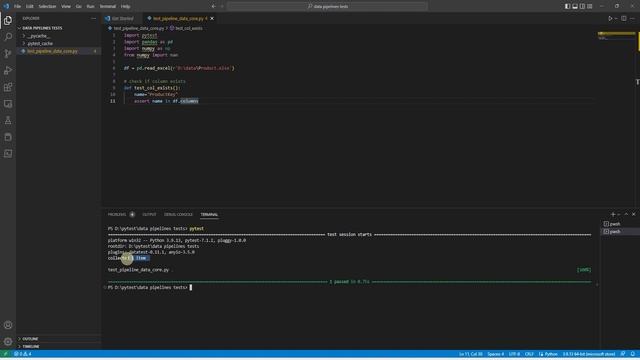Screen dimensions: 640x360
Task: Collapse the DATA PIPELINES TESTS folder section
Action: click(42, 28)
